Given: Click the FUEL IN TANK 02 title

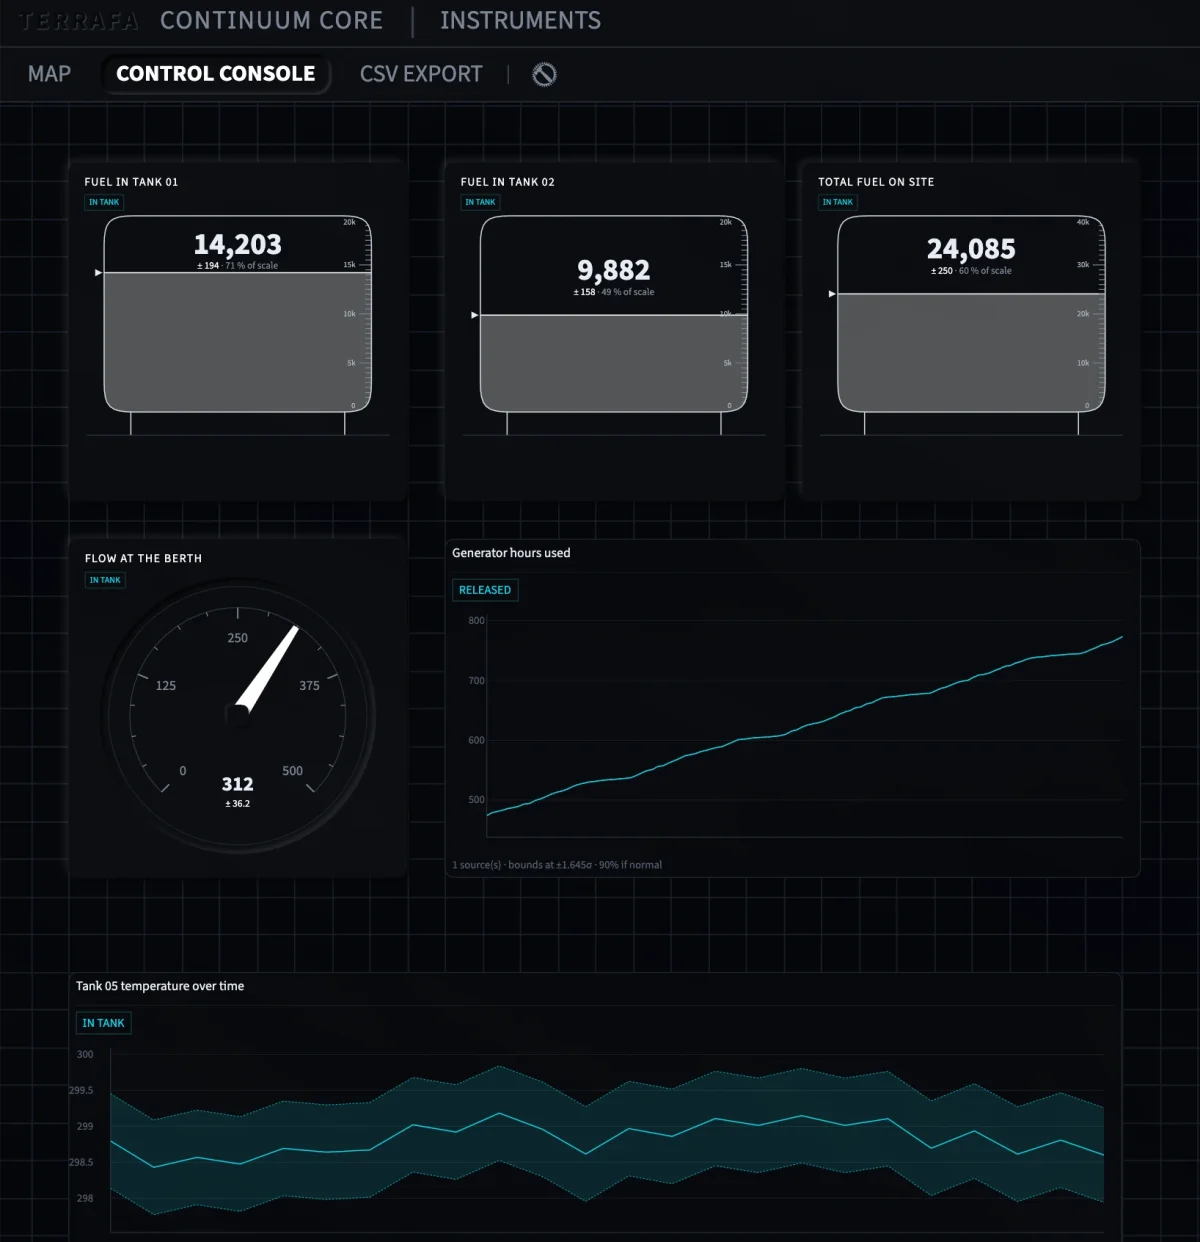Looking at the screenshot, I should [507, 182].
